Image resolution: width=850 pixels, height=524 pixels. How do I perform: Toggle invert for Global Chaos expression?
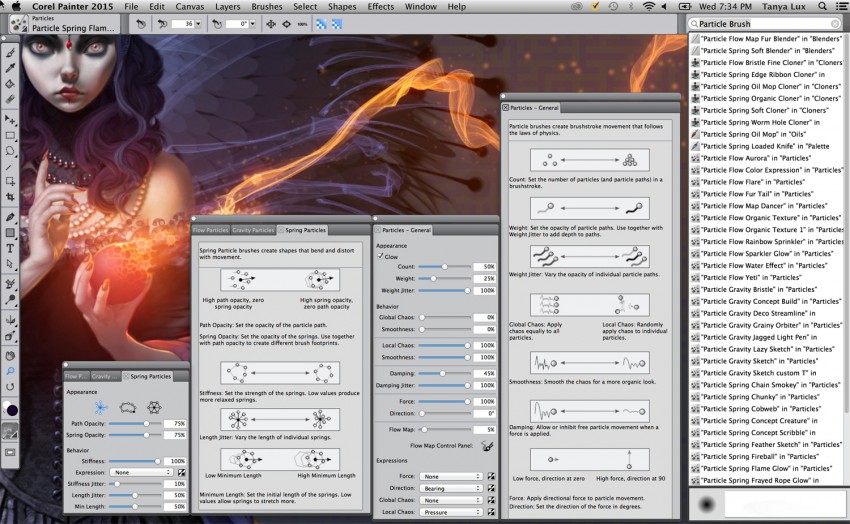point(491,500)
